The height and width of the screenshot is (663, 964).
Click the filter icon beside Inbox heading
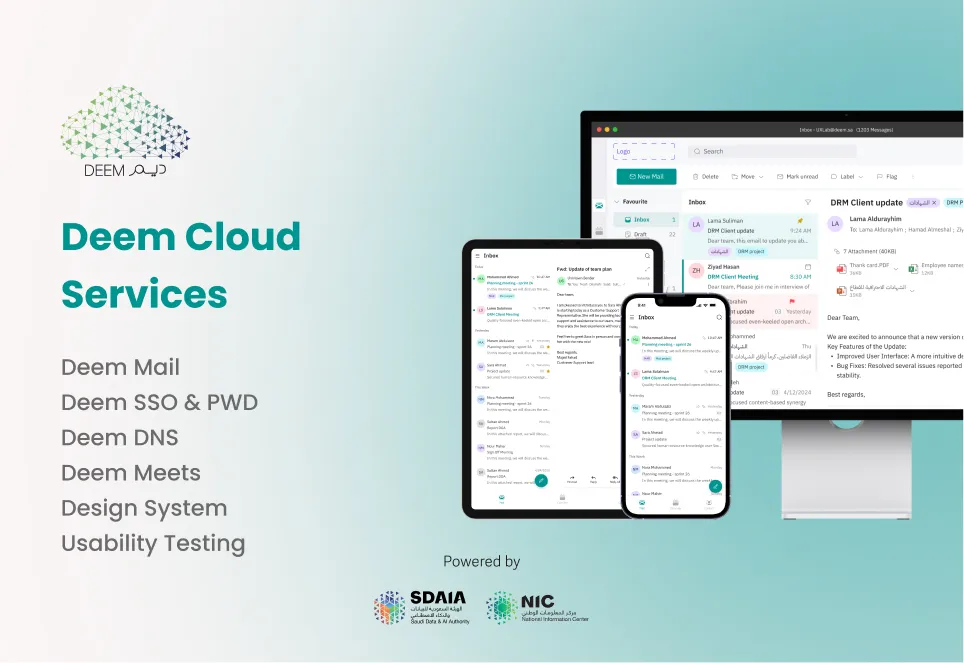pyautogui.click(x=808, y=202)
